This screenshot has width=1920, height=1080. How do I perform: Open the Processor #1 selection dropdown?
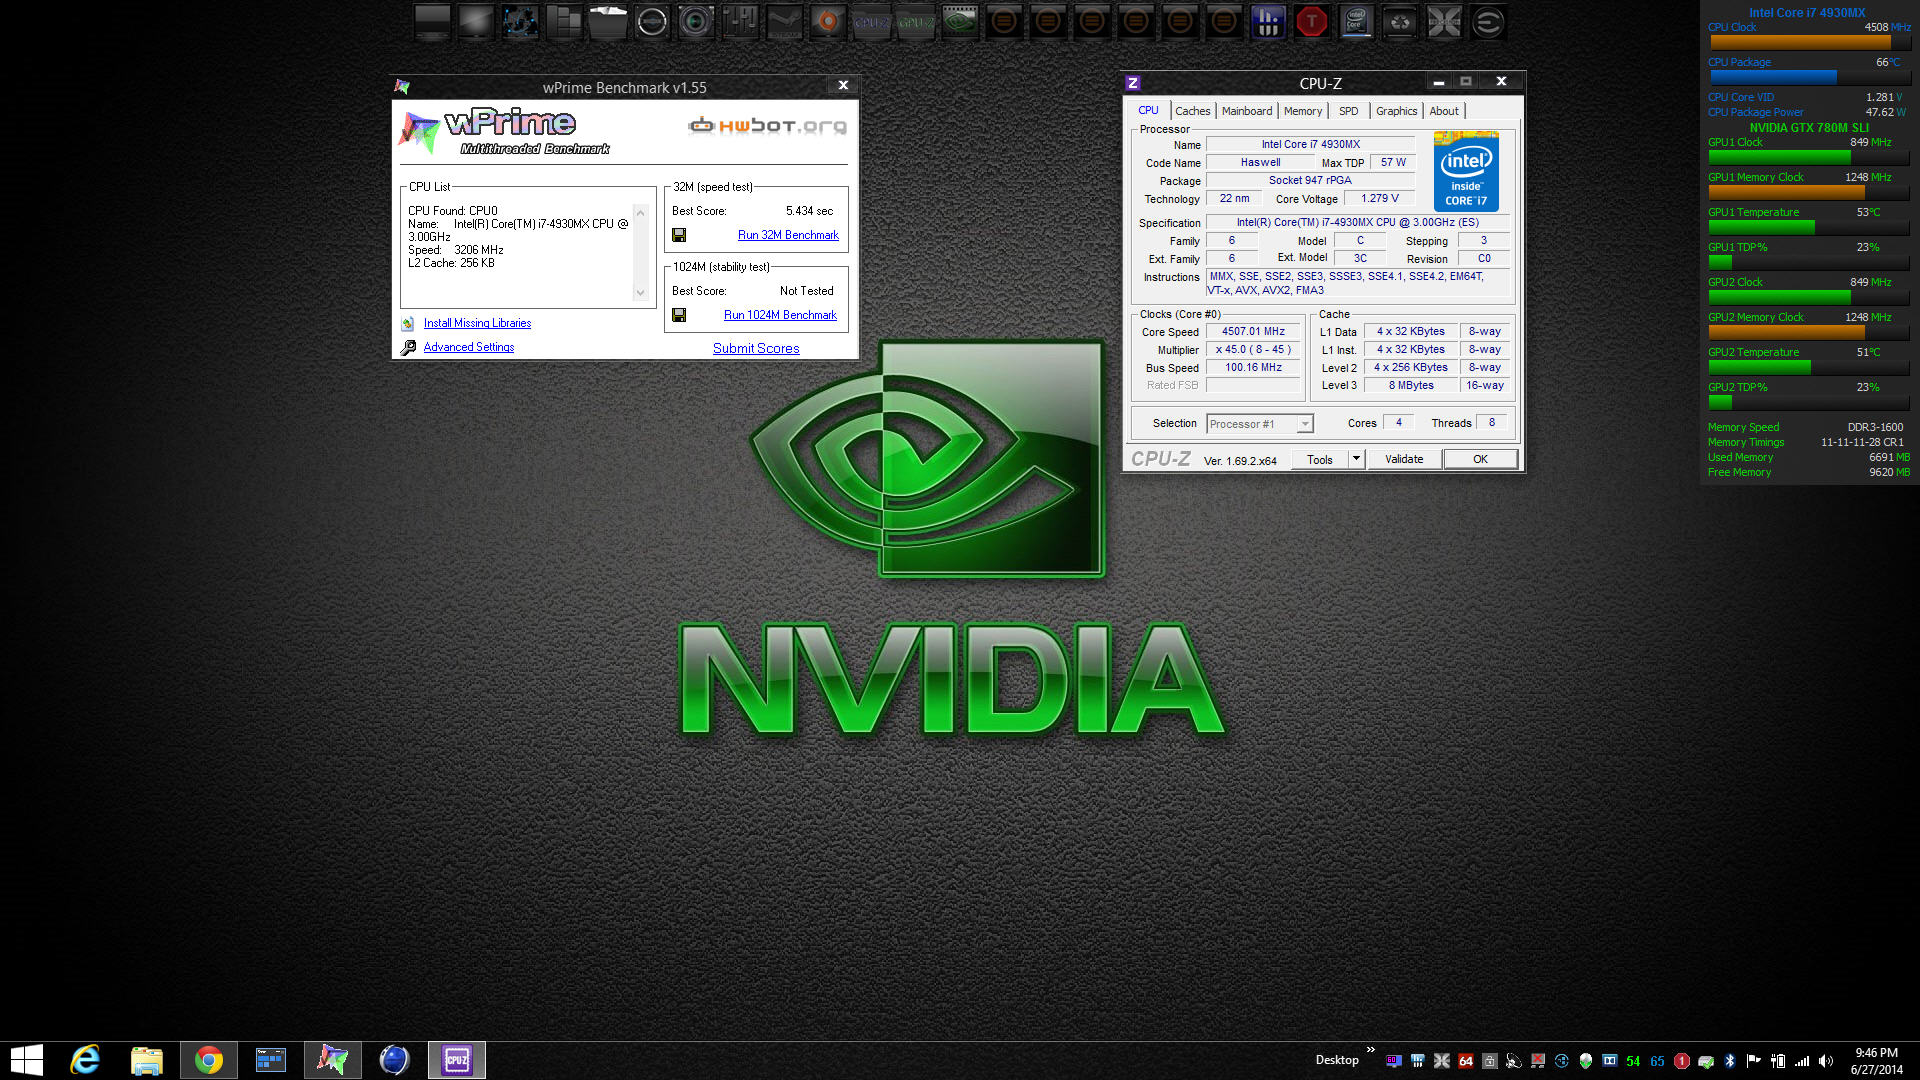click(x=1260, y=424)
